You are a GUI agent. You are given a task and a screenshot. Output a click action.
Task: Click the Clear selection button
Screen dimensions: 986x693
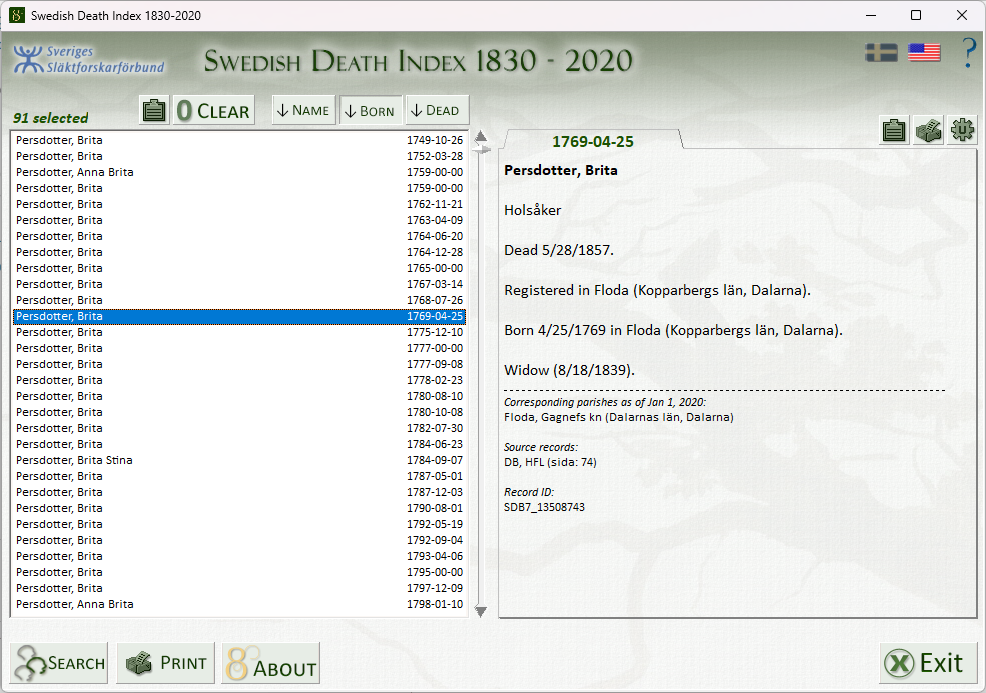coord(214,111)
